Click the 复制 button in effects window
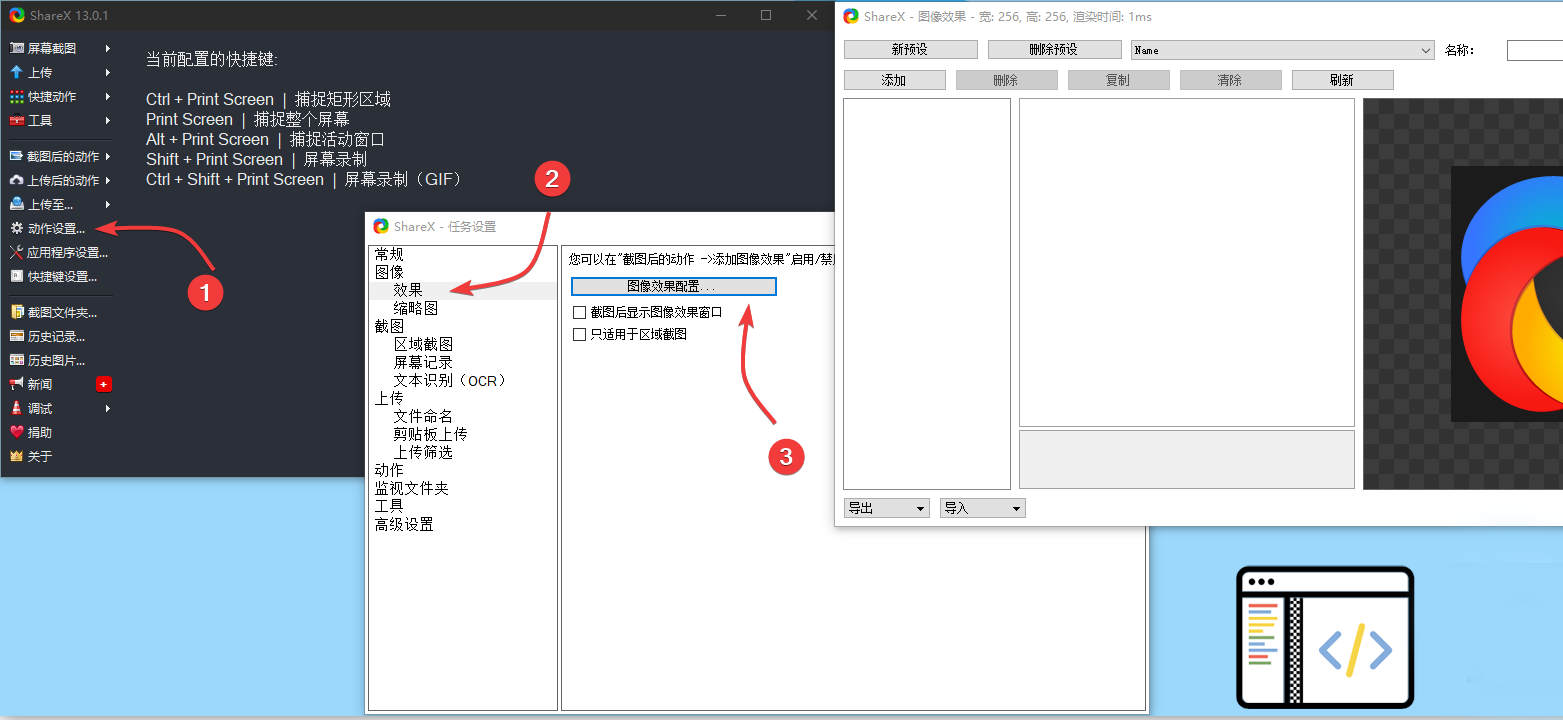The image size is (1563, 720). [x=1119, y=80]
